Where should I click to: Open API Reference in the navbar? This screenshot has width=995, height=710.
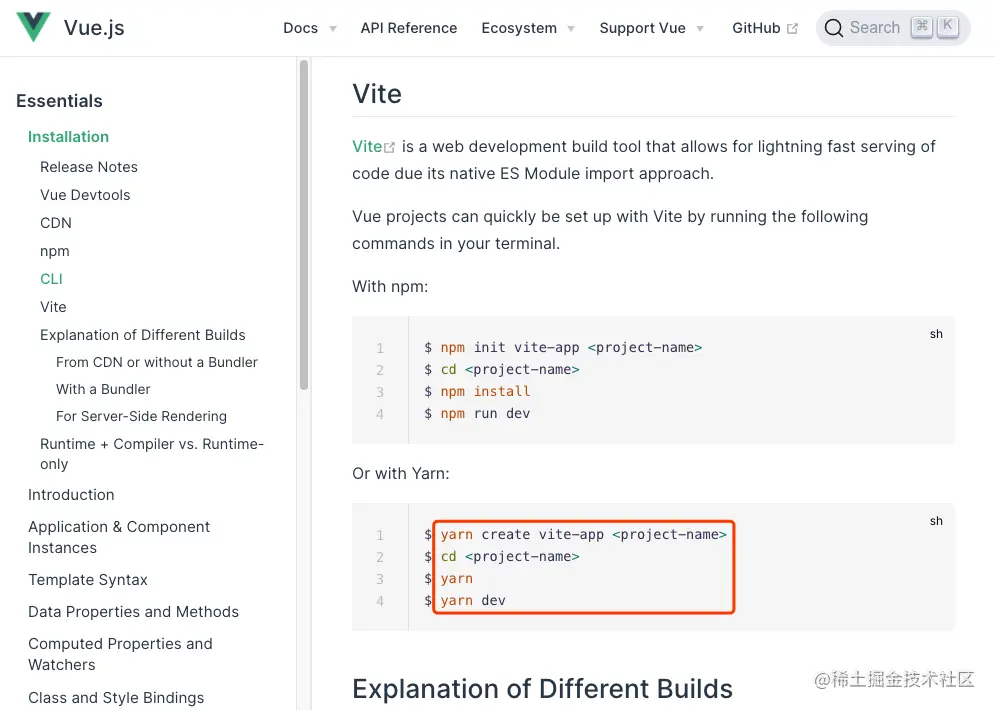(x=409, y=28)
